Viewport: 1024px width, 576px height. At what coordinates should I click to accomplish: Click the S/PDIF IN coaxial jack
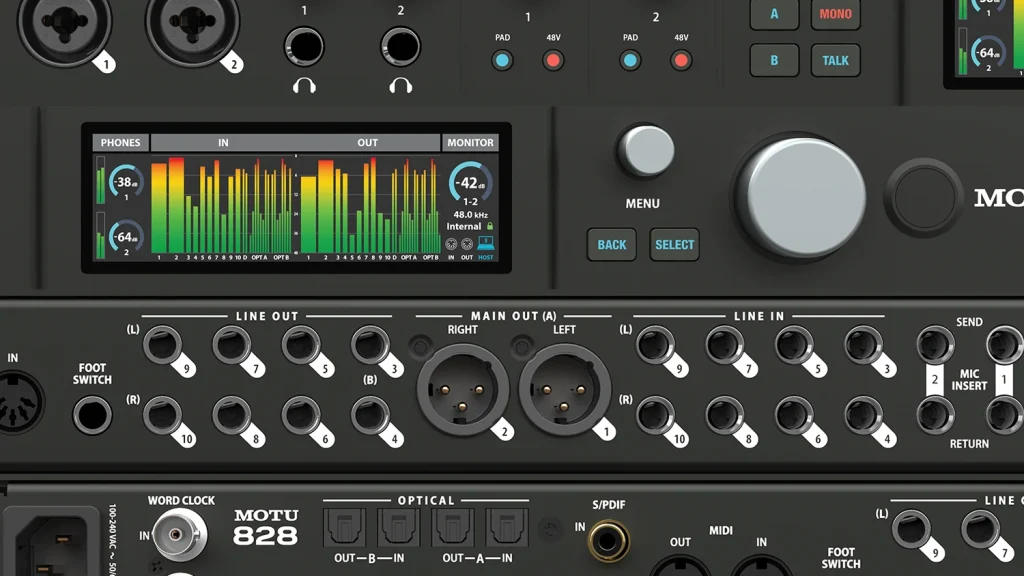pos(608,540)
